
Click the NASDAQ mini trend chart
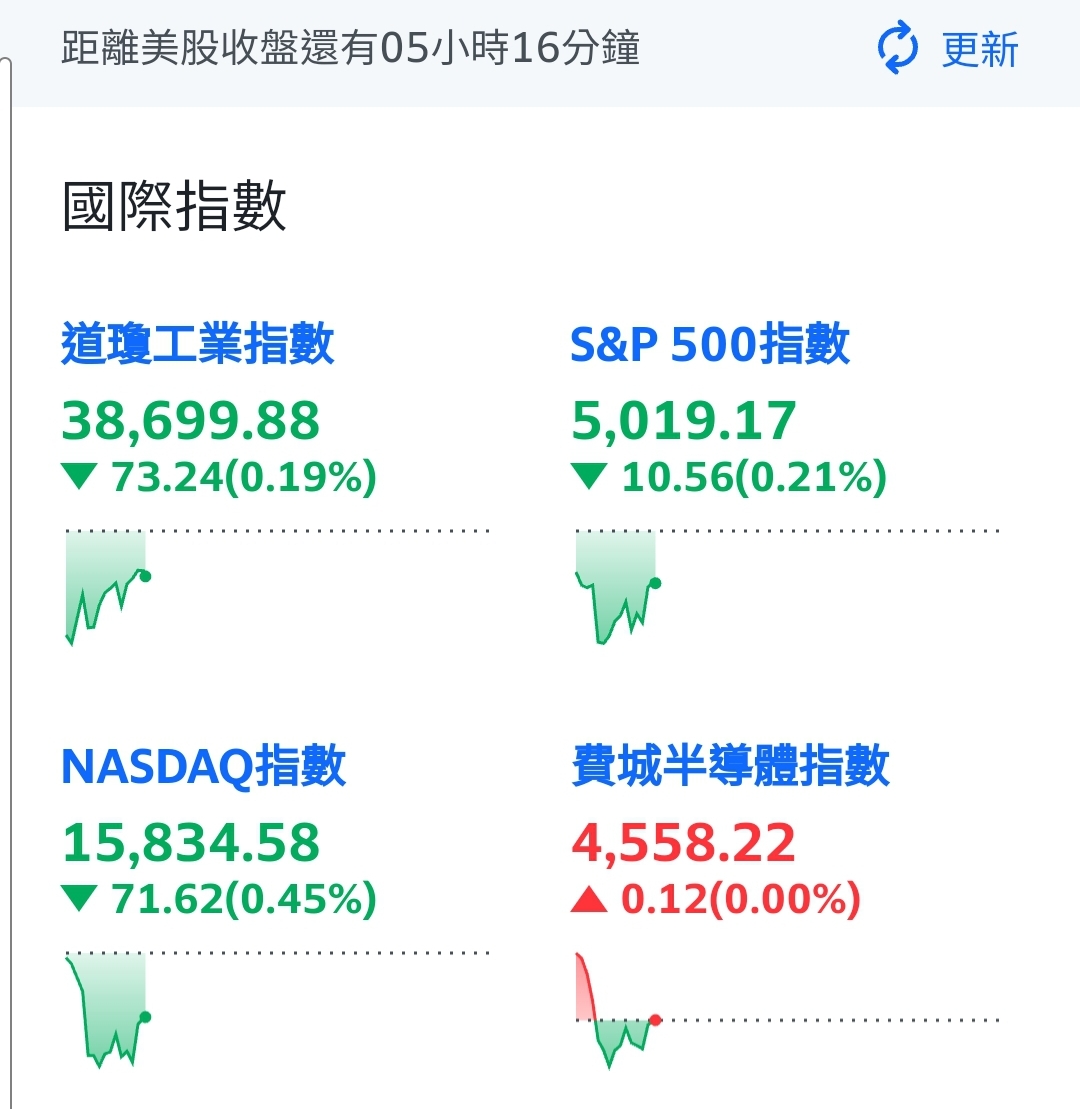277,1009
